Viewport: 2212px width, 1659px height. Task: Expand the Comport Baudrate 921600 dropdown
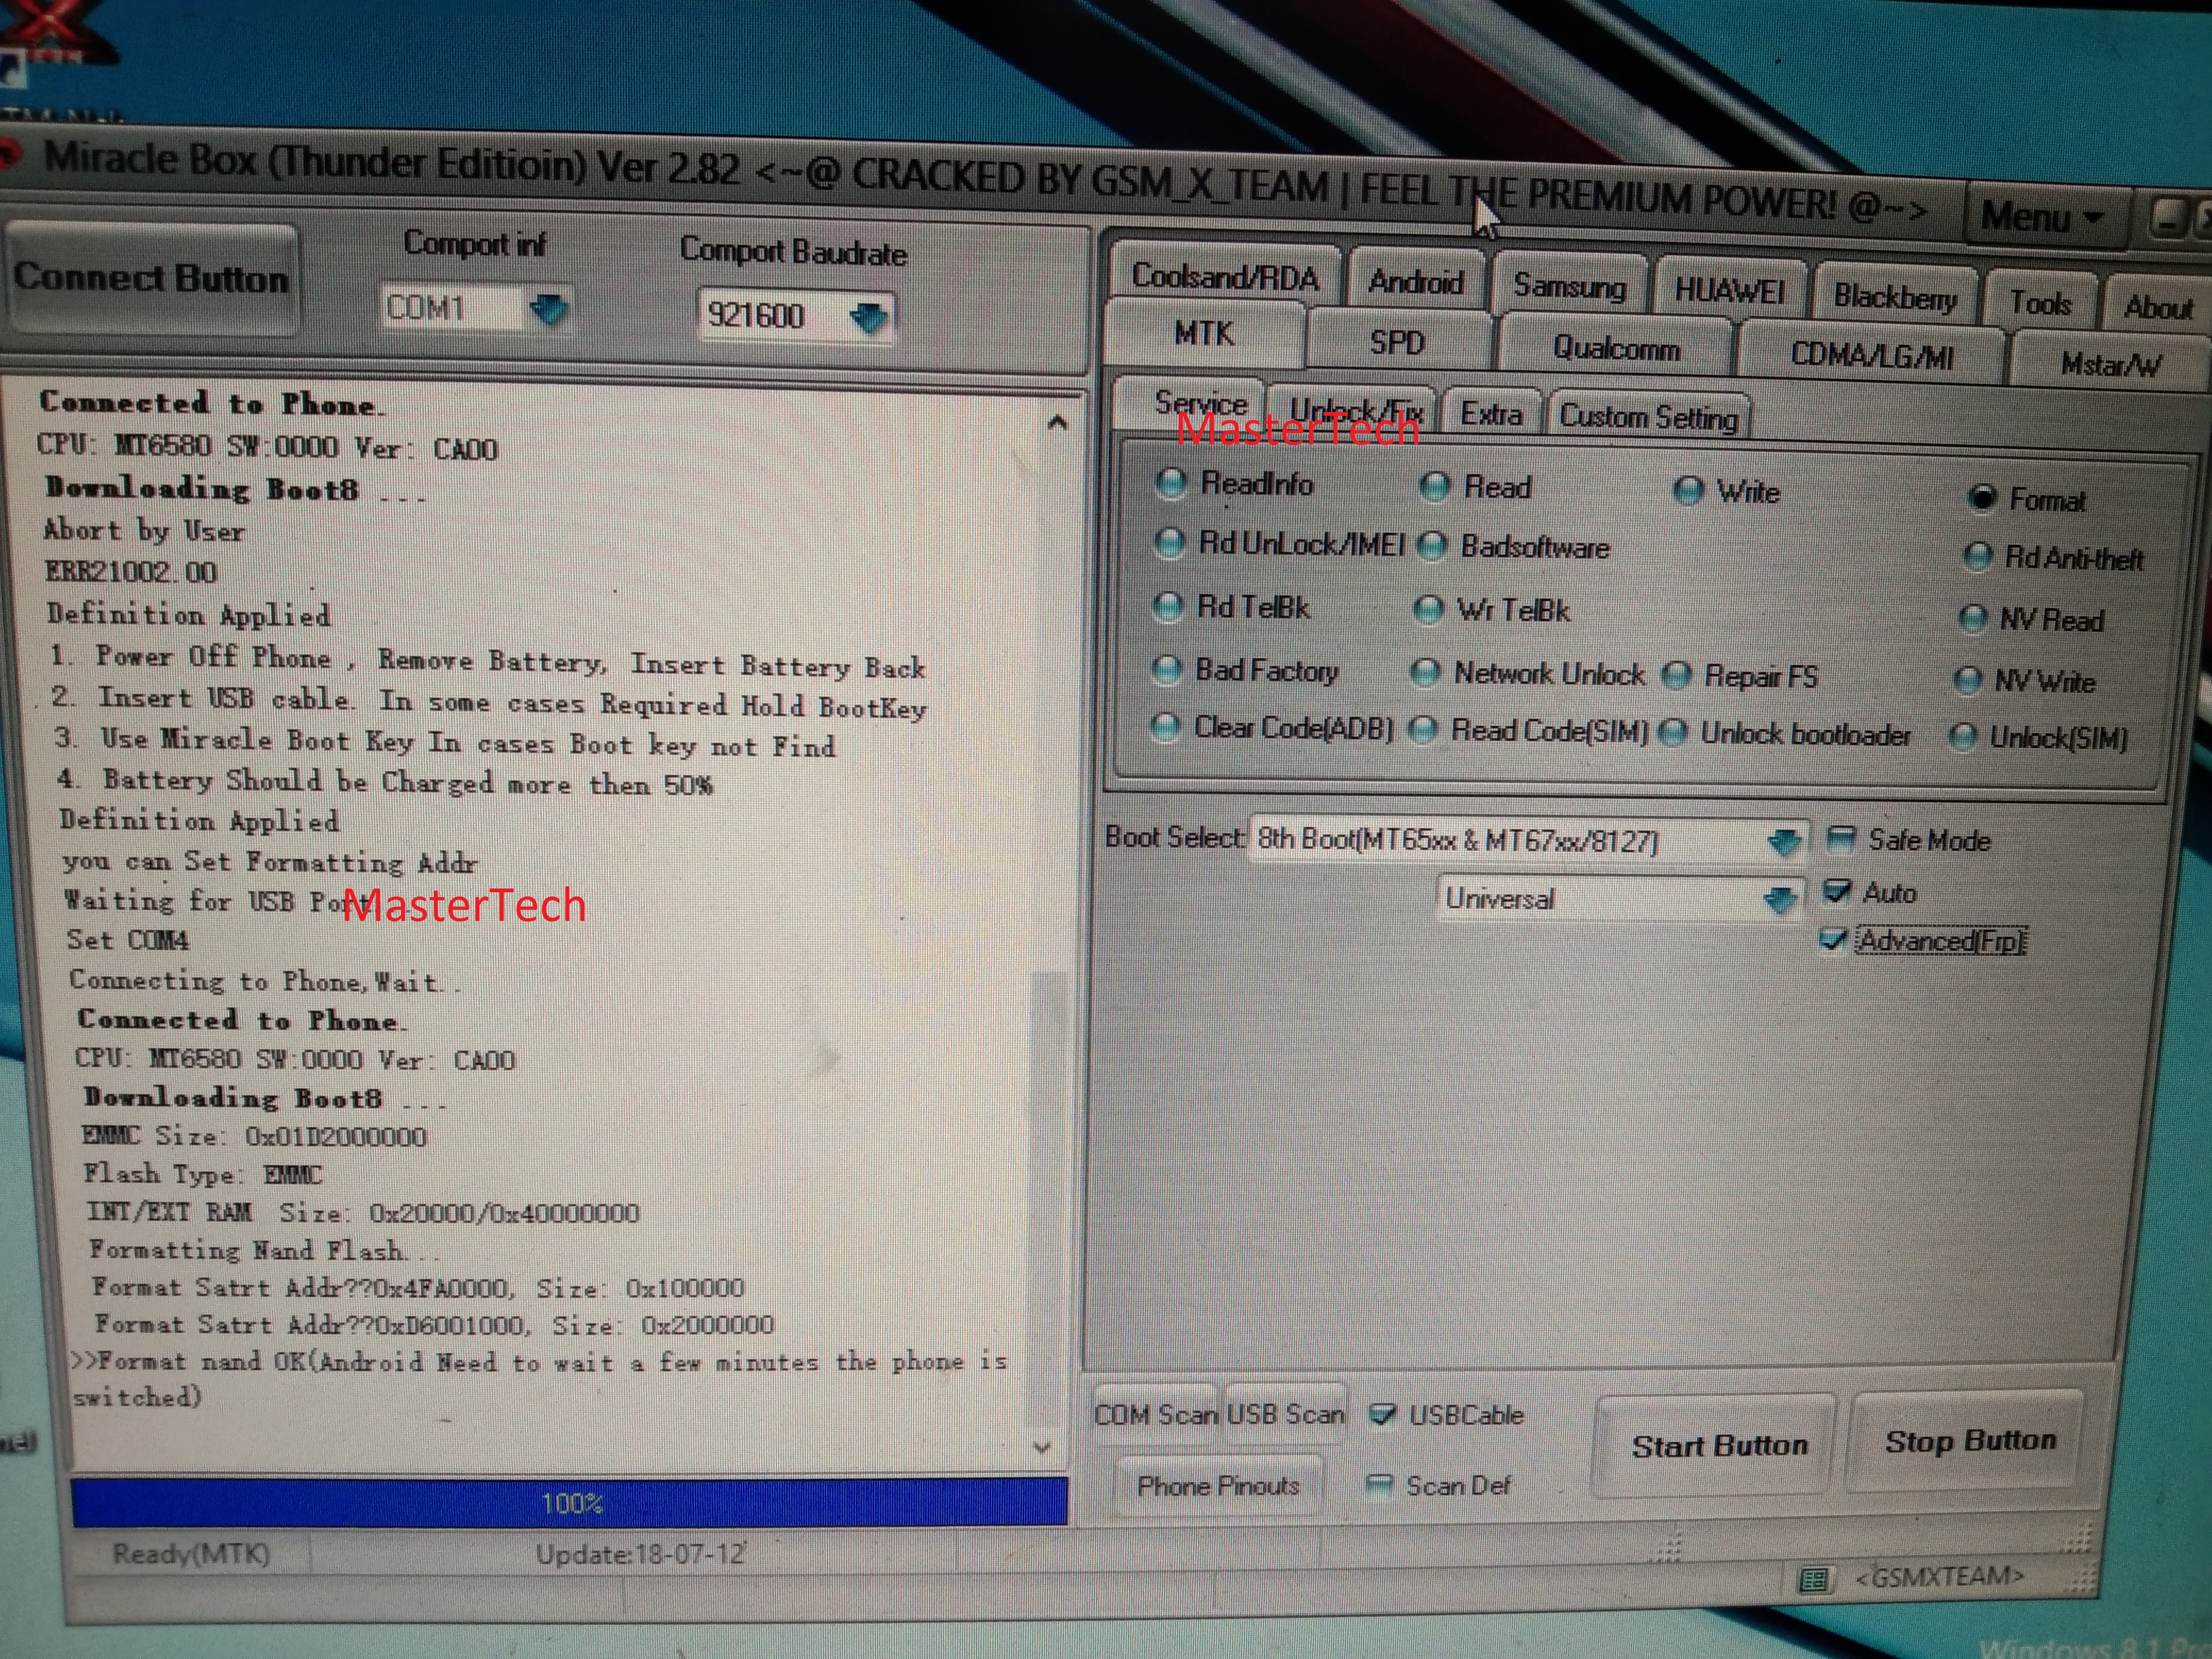coord(868,317)
